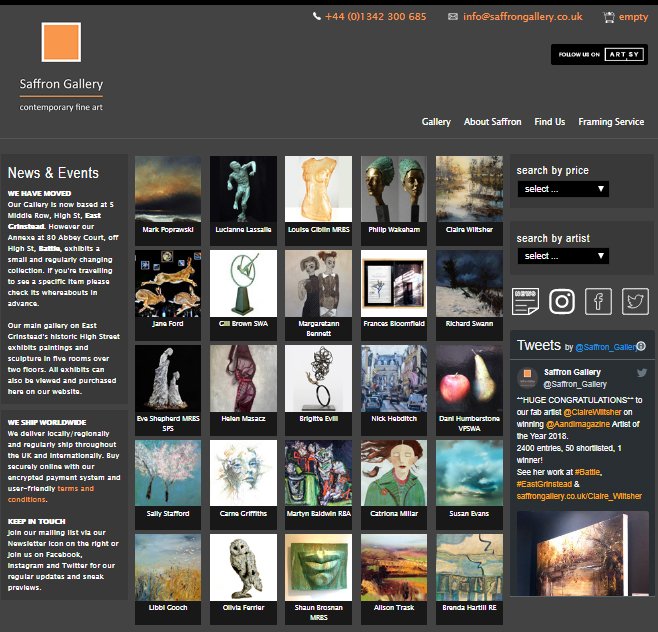
Task: Open the Catriona Millar portrait thumbnail
Action: (x=394, y=473)
